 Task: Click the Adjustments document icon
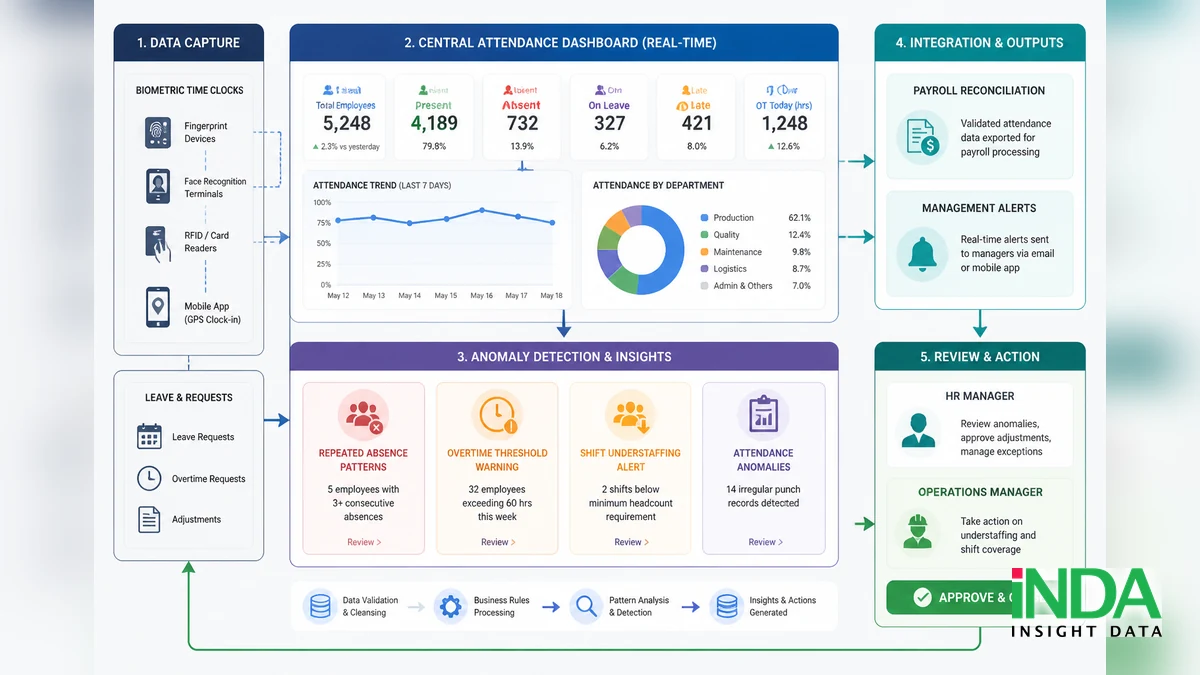pyautogui.click(x=149, y=519)
